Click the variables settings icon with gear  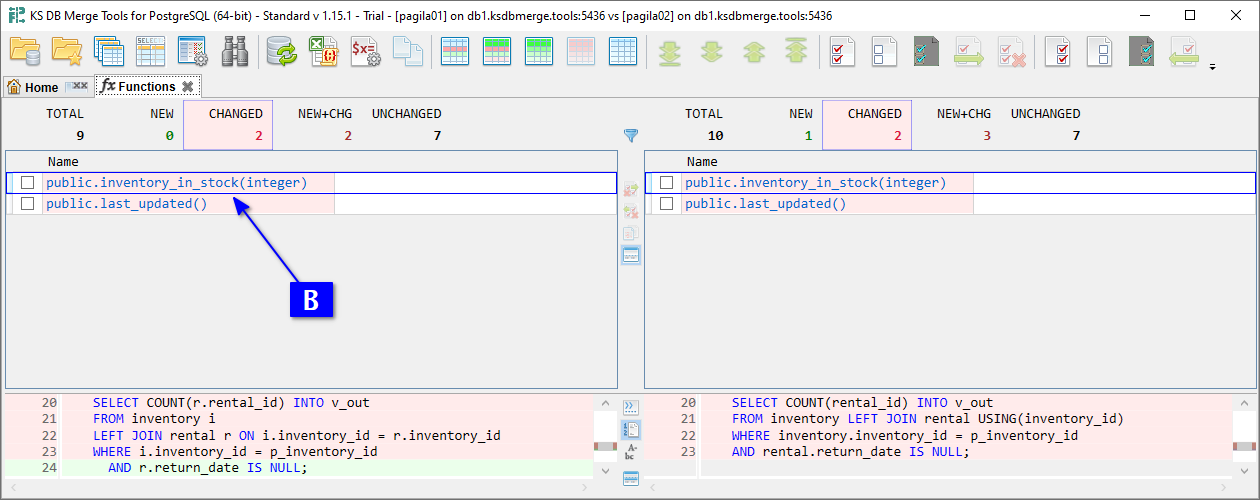click(x=365, y=51)
